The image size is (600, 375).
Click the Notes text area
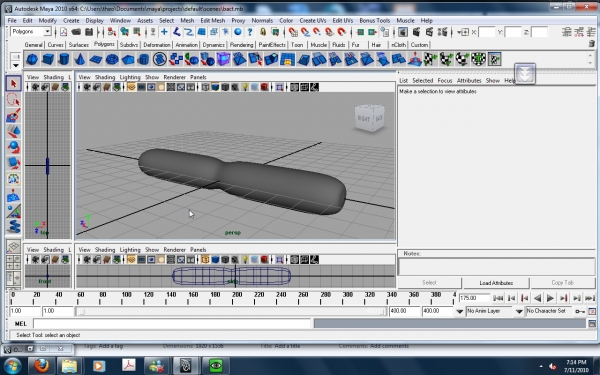tap(497, 266)
